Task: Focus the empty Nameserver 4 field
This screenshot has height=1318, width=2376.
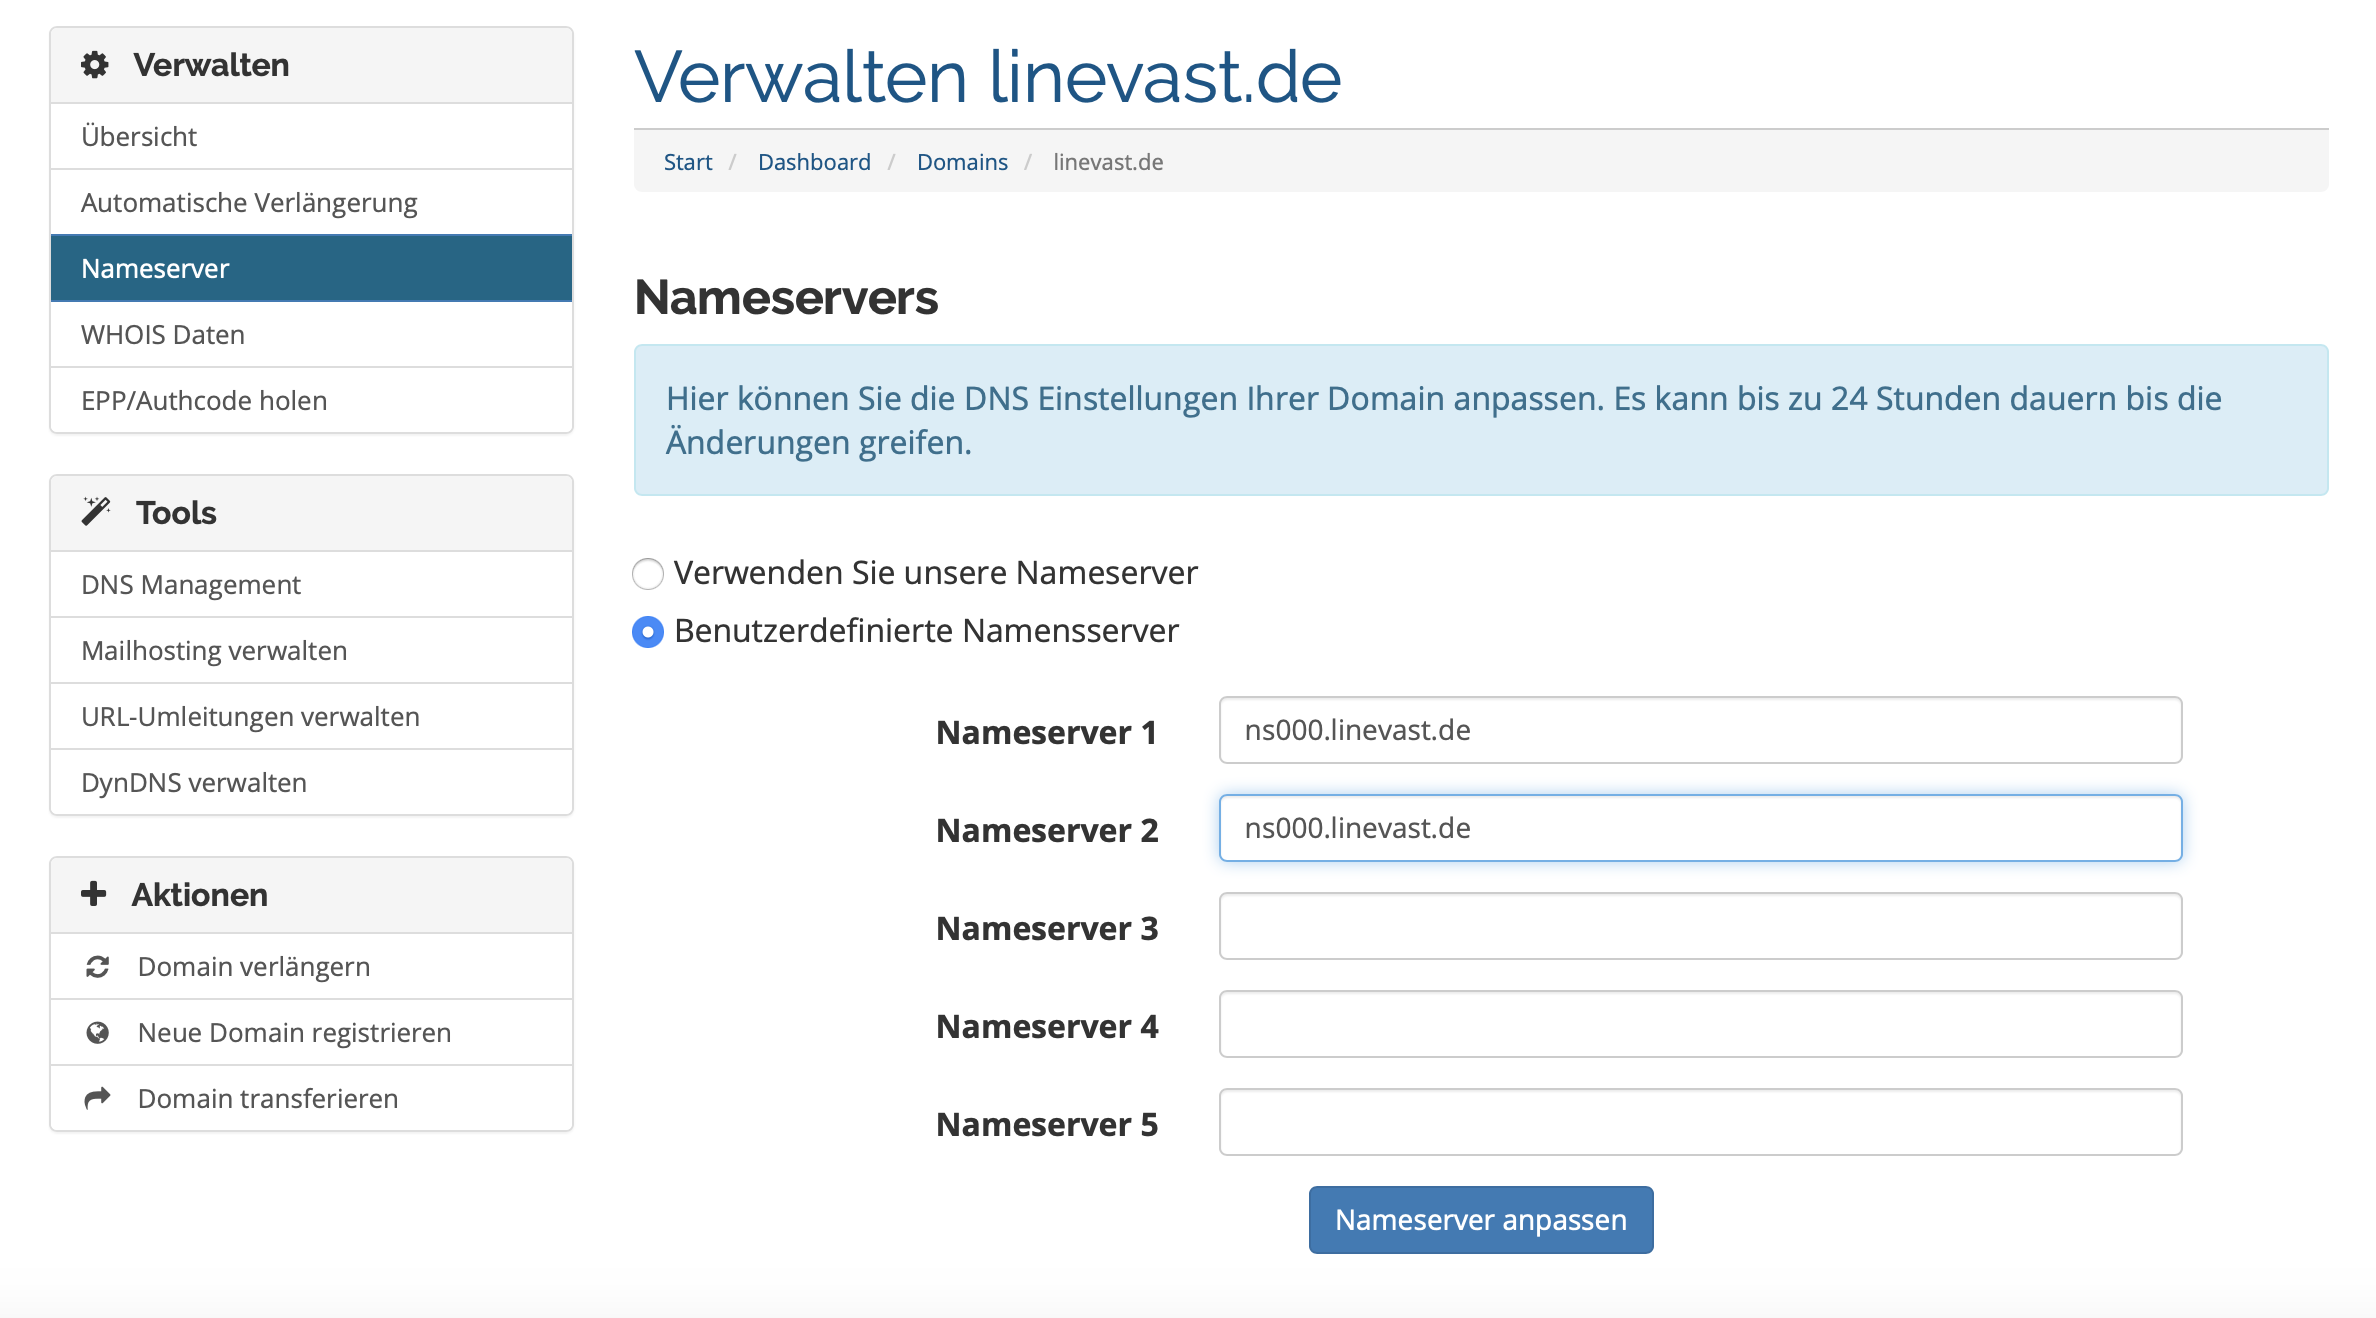Action: pyautogui.click(x=1700, y=1024)
